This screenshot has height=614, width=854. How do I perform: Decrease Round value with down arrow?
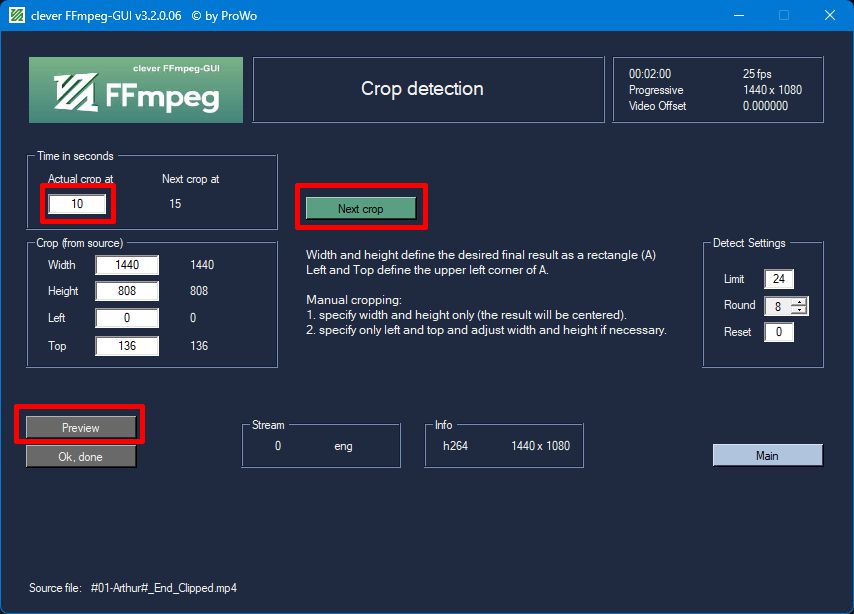[x=799, y=311]
